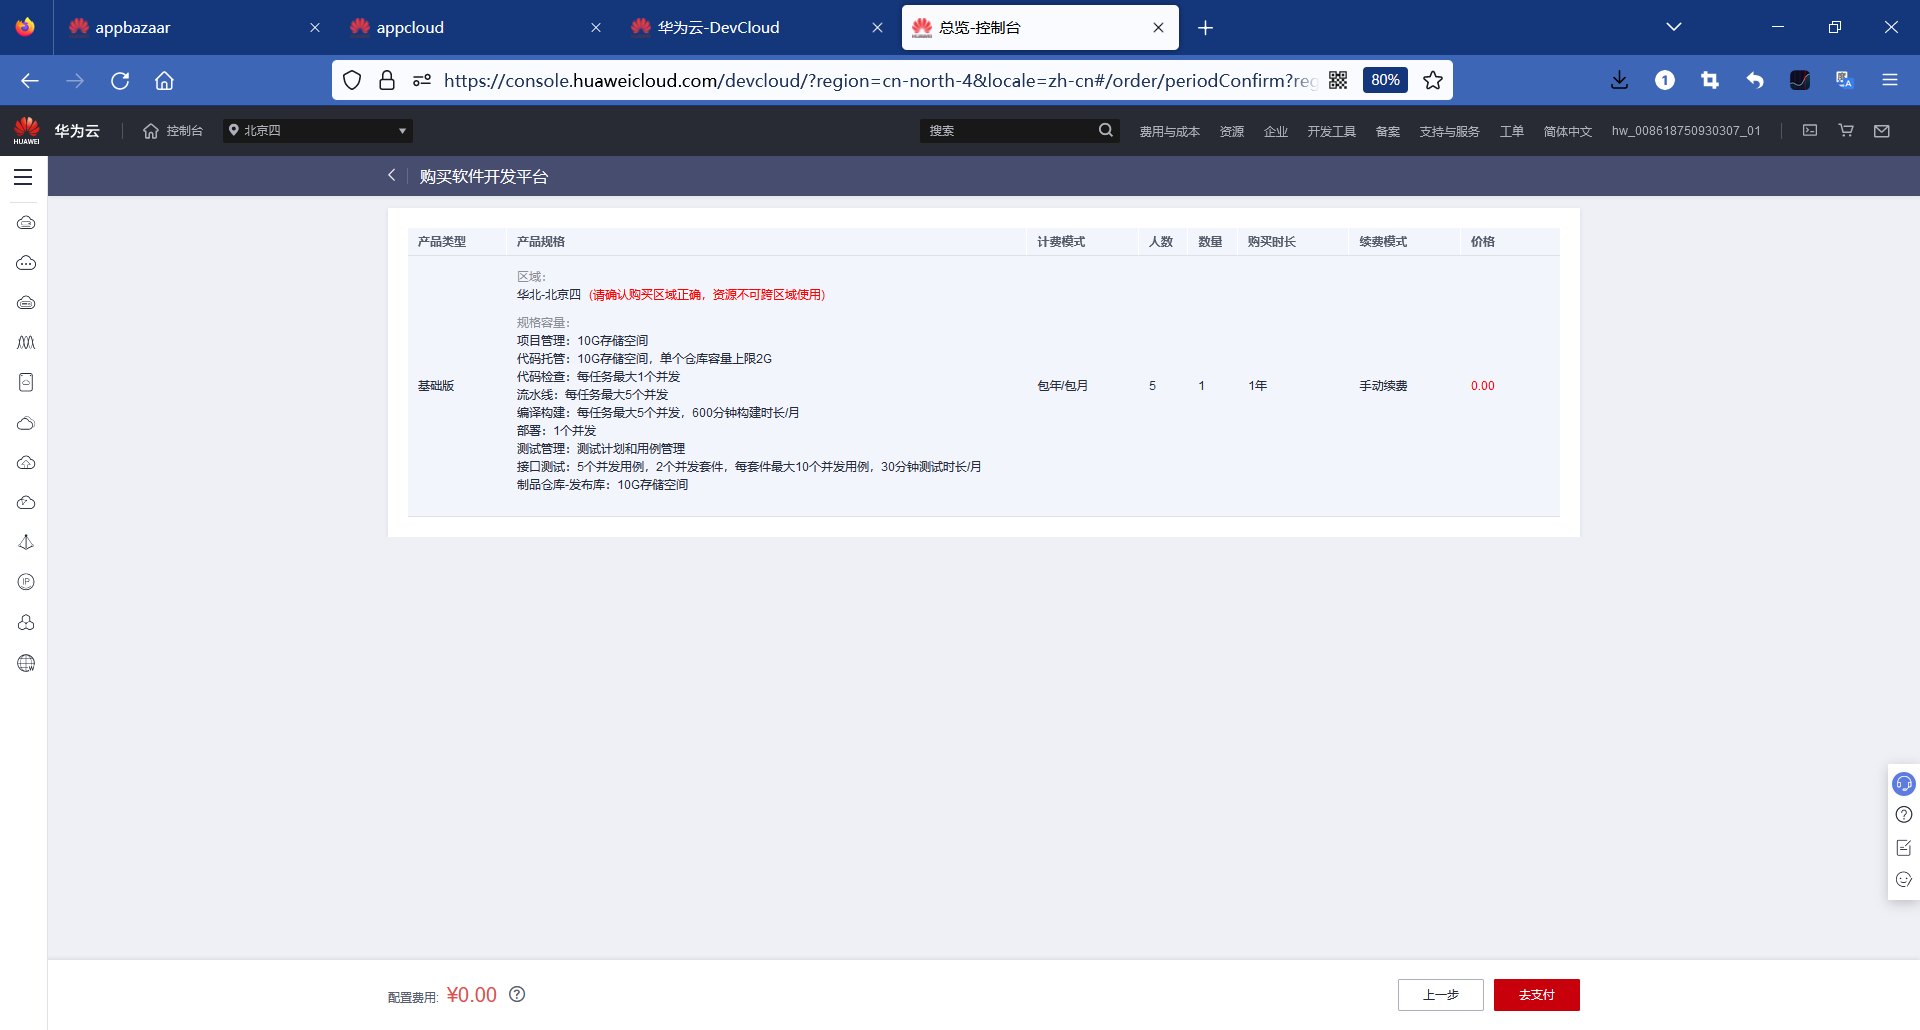
Task: Open the messages envelope icon
Action: 1882,130
